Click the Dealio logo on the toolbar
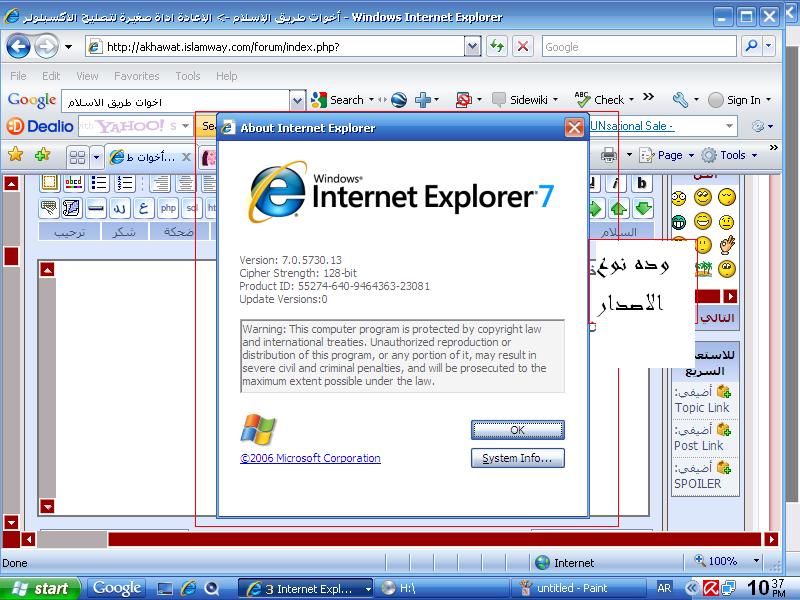This screenshot has height=600, width=800. tap(40, 126)
